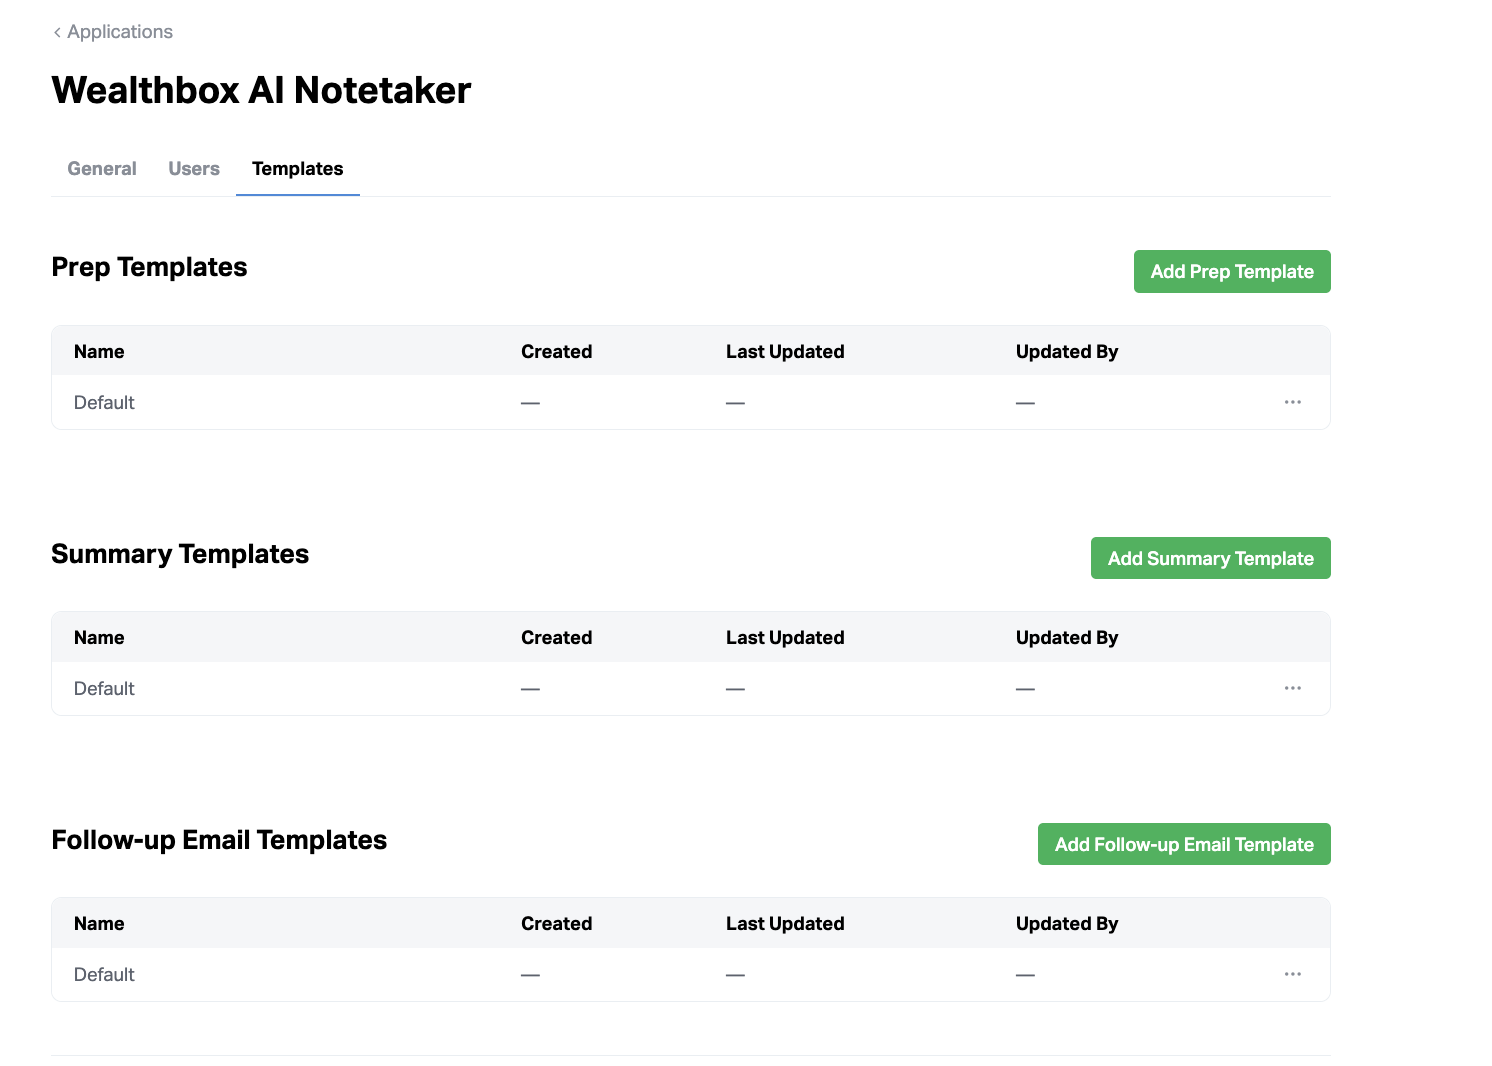Screen dimensions: 1492x1066
Task: Click the Updated By column header under Prep Templates
Action: point(1067,351)
